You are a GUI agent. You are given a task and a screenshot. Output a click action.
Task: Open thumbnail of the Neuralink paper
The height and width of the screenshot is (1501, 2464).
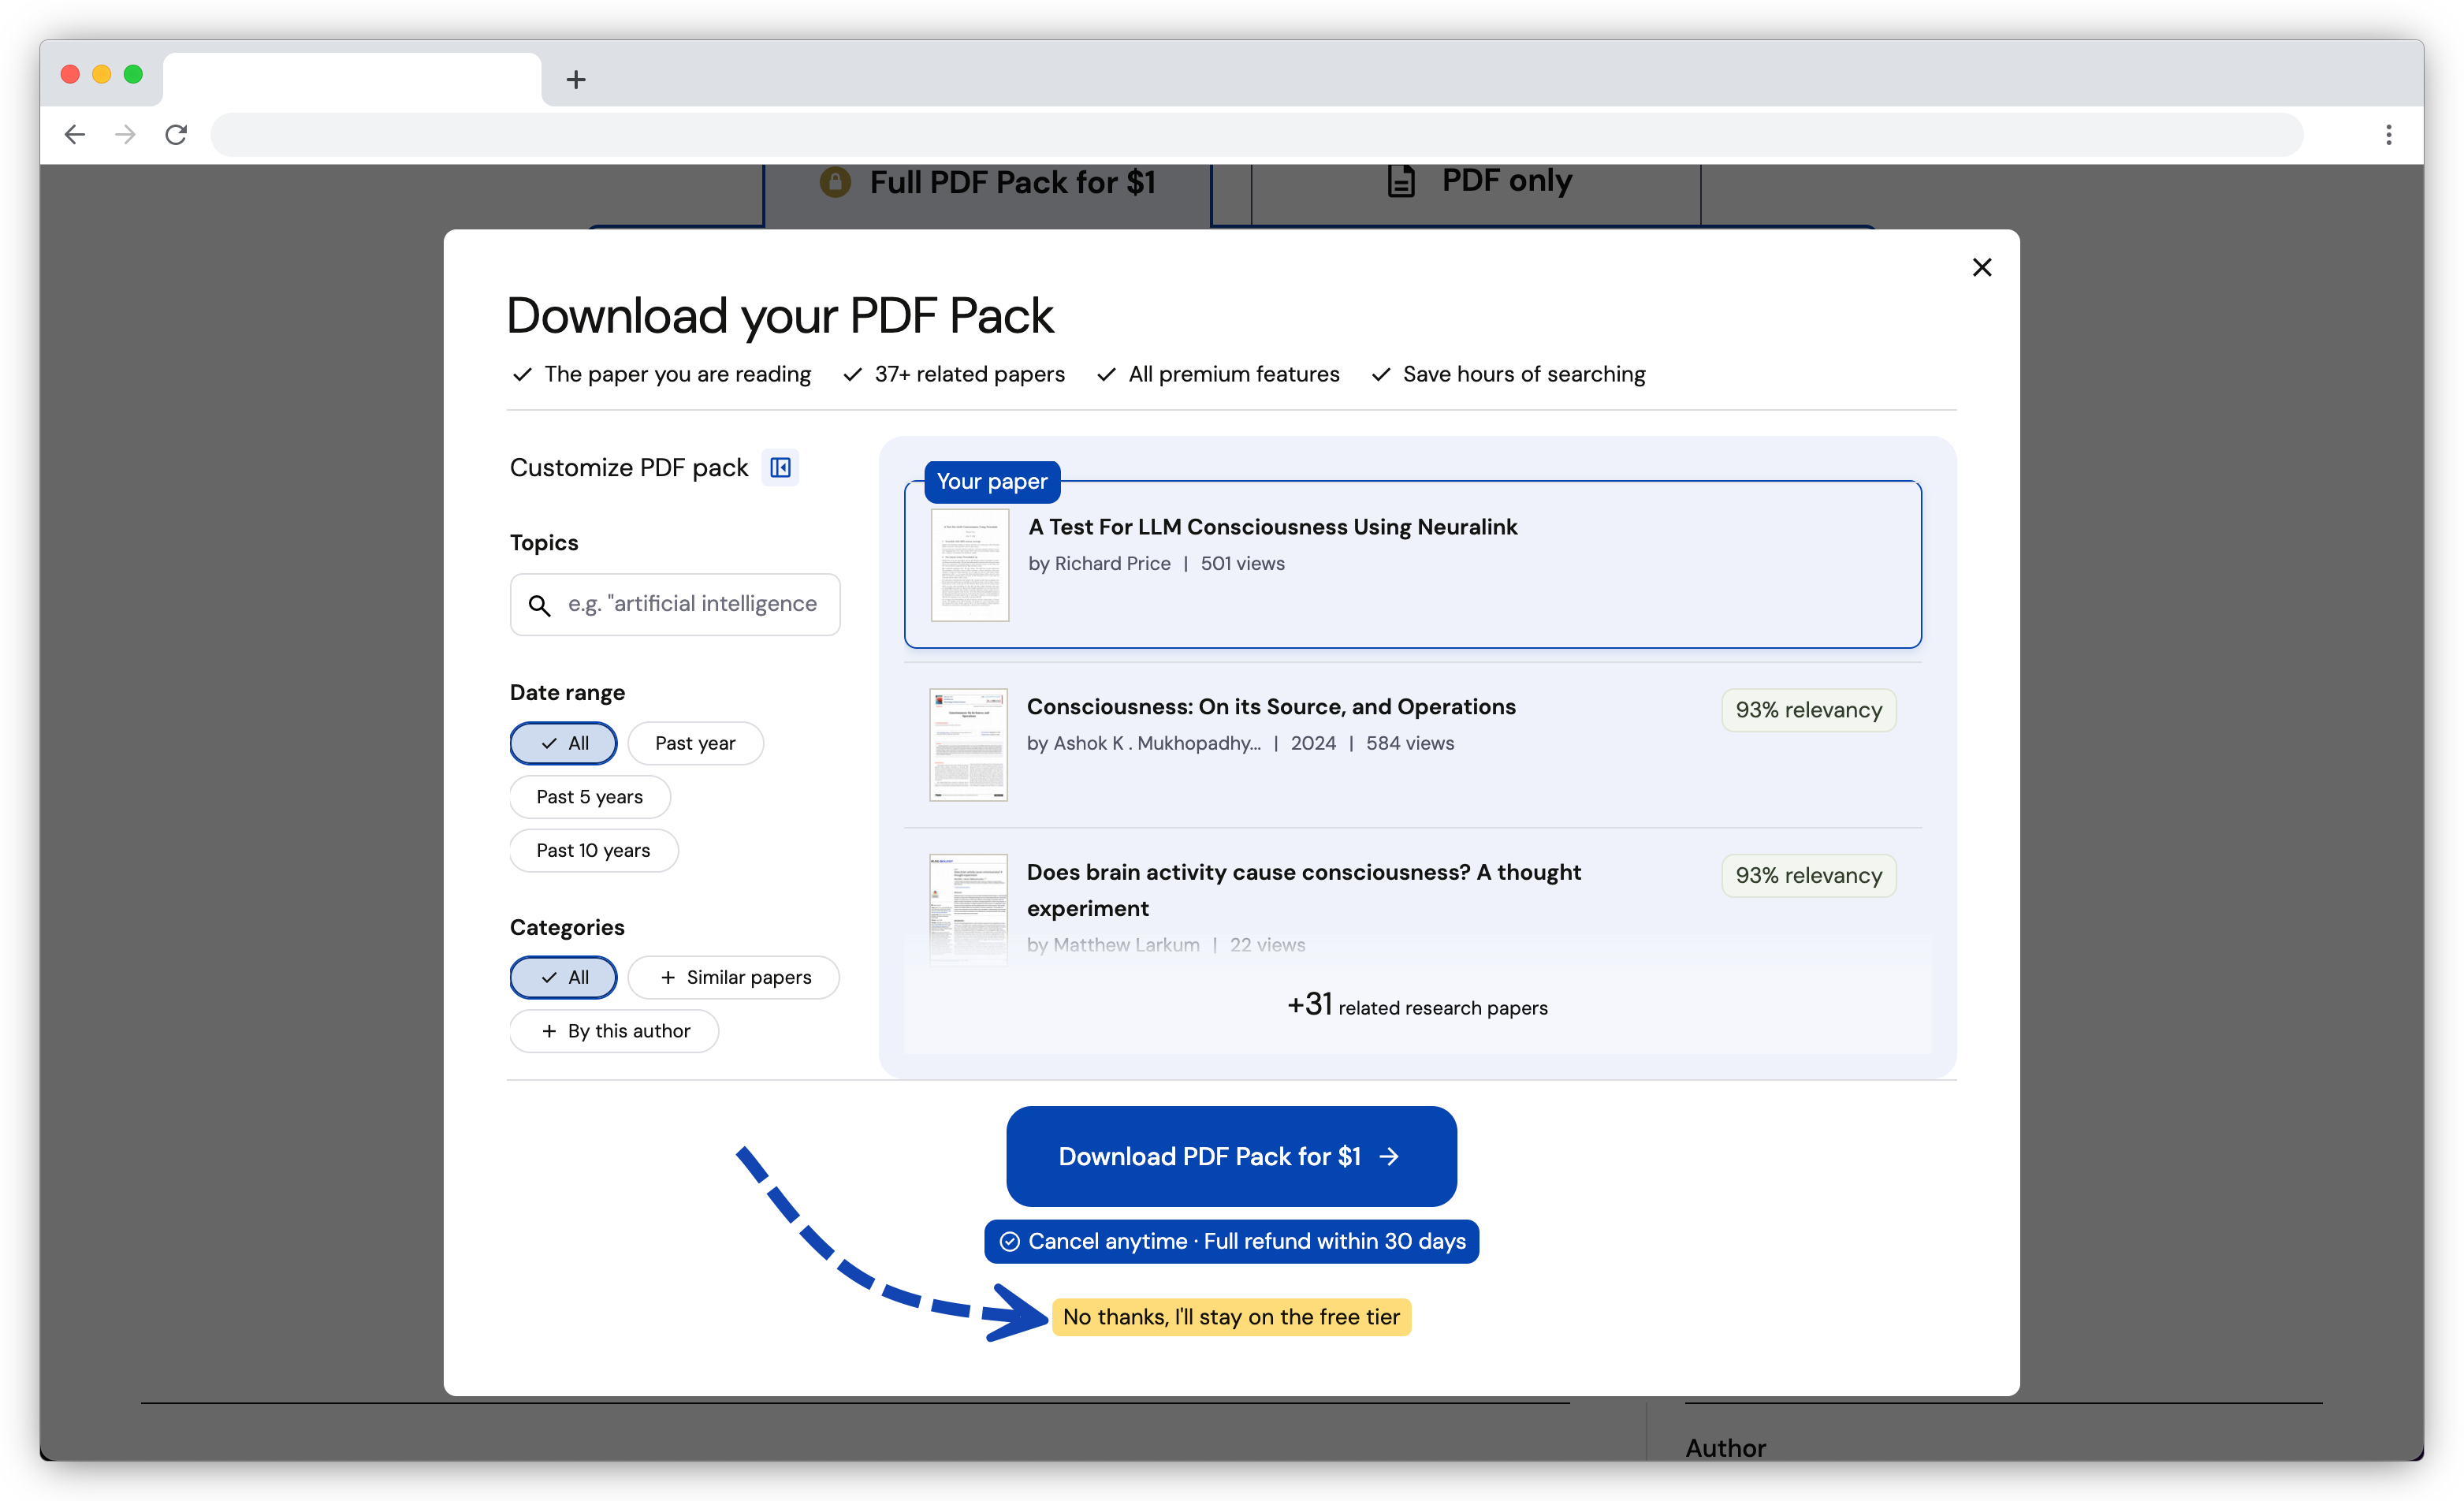click(x=969, y=565)
